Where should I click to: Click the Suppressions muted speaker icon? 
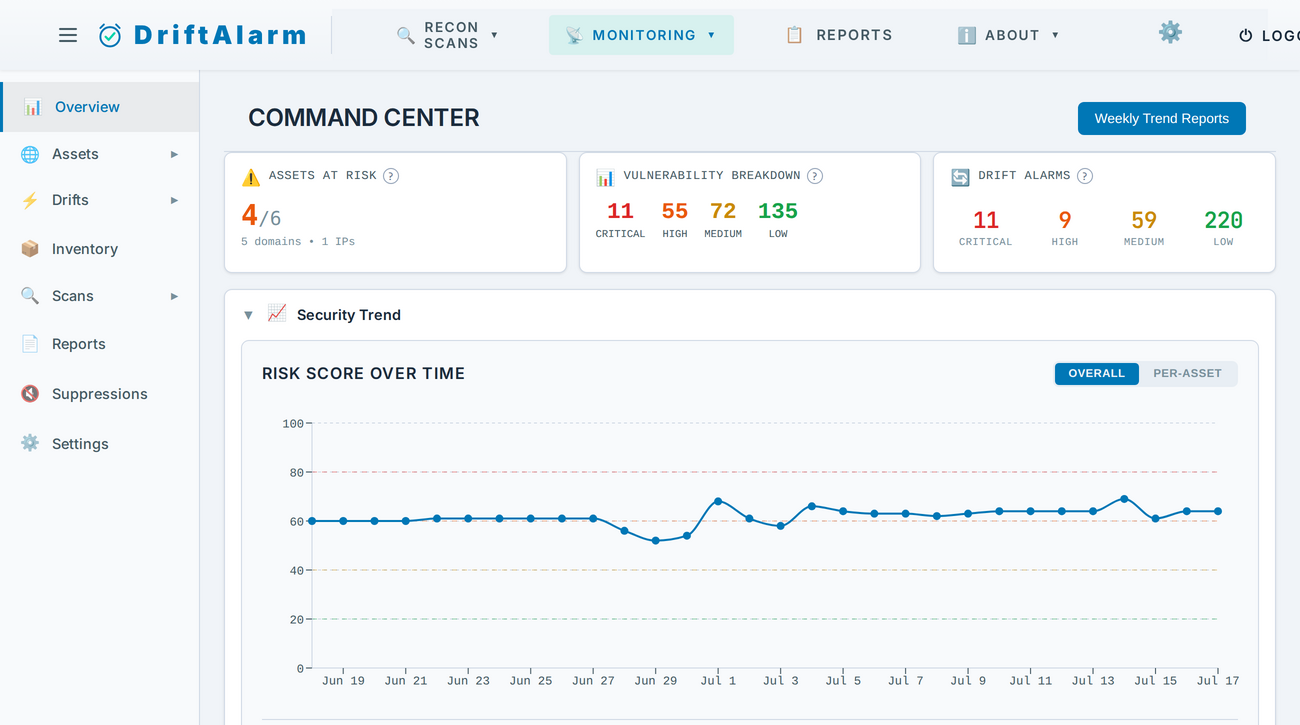tap(31, 394)
